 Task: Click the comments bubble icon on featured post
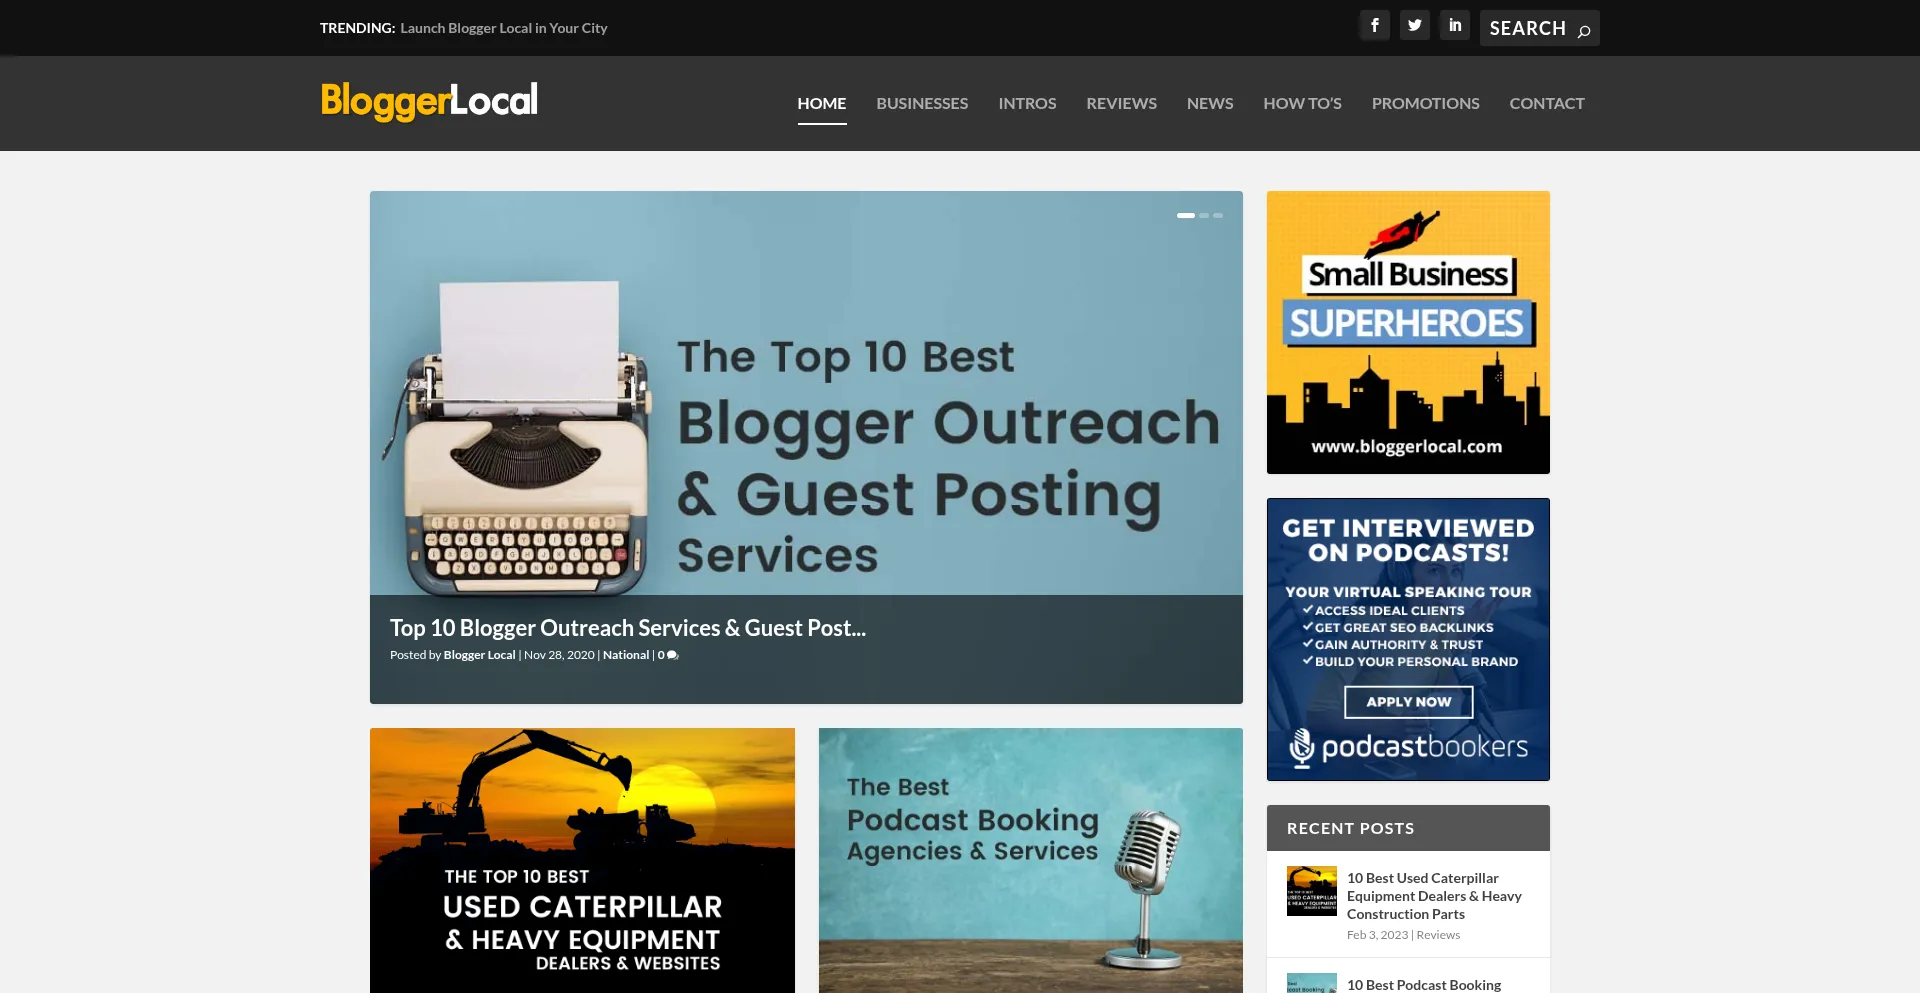673,656
